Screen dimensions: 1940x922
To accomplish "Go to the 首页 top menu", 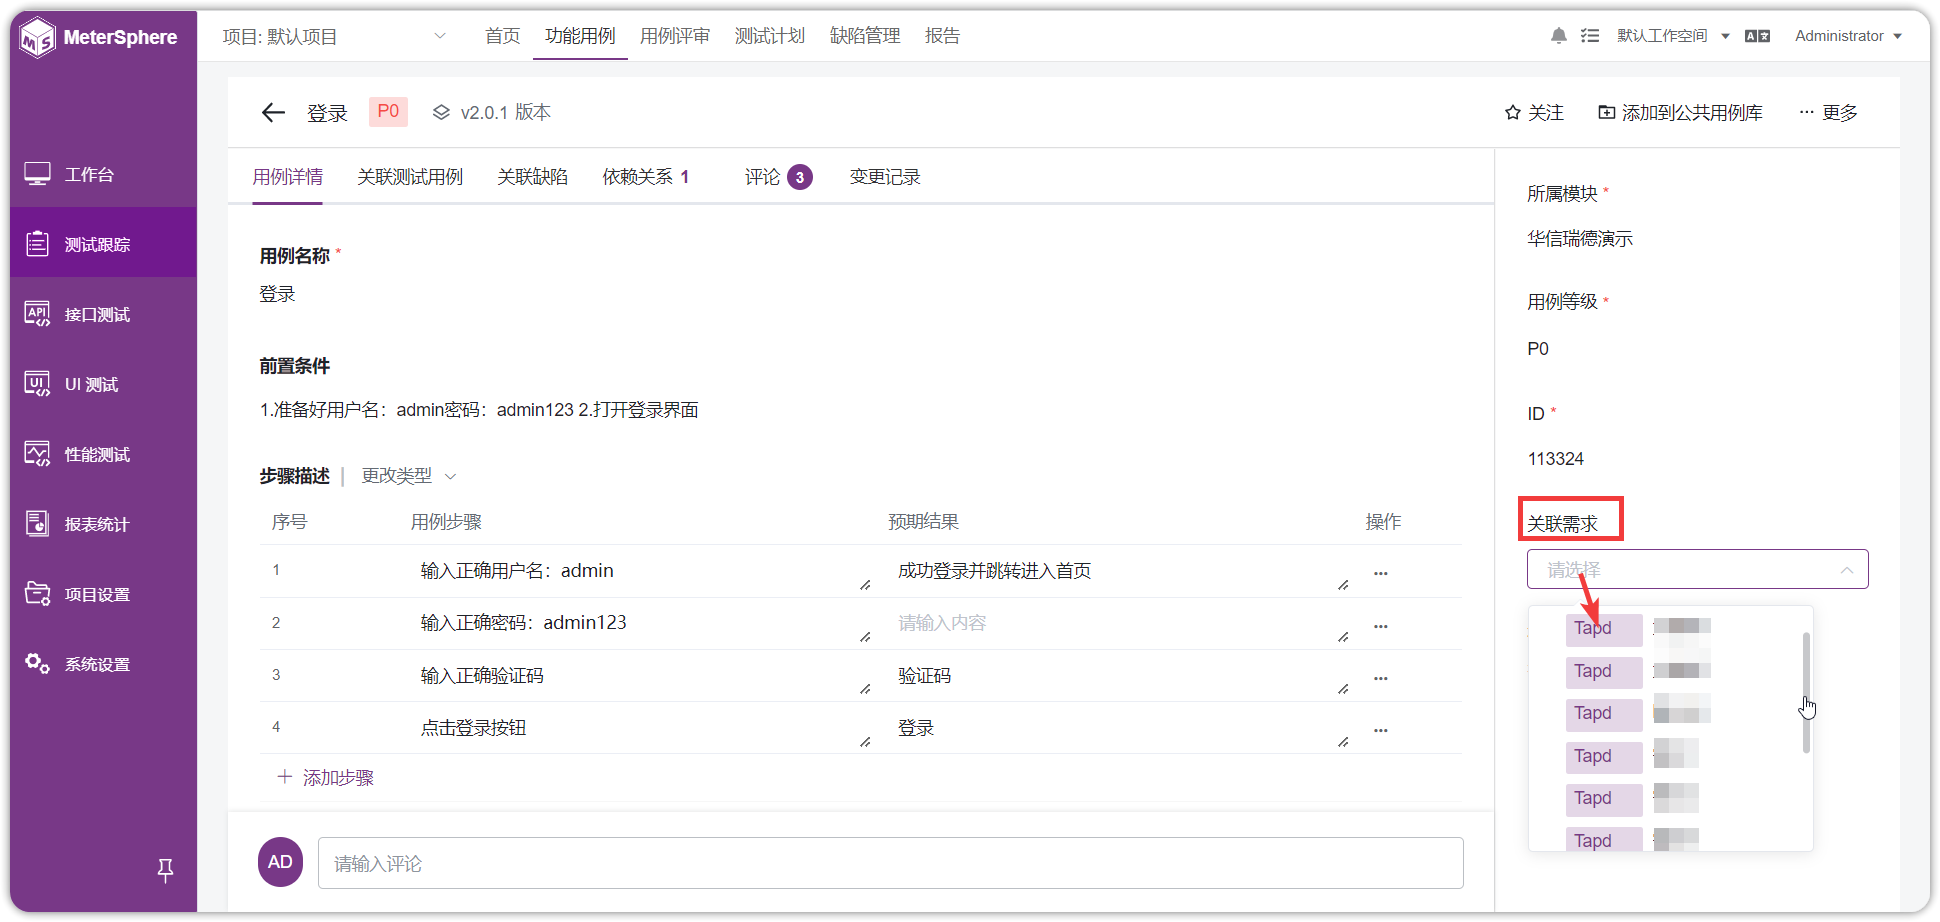I will pyautogui.click(x=503, y=36).
